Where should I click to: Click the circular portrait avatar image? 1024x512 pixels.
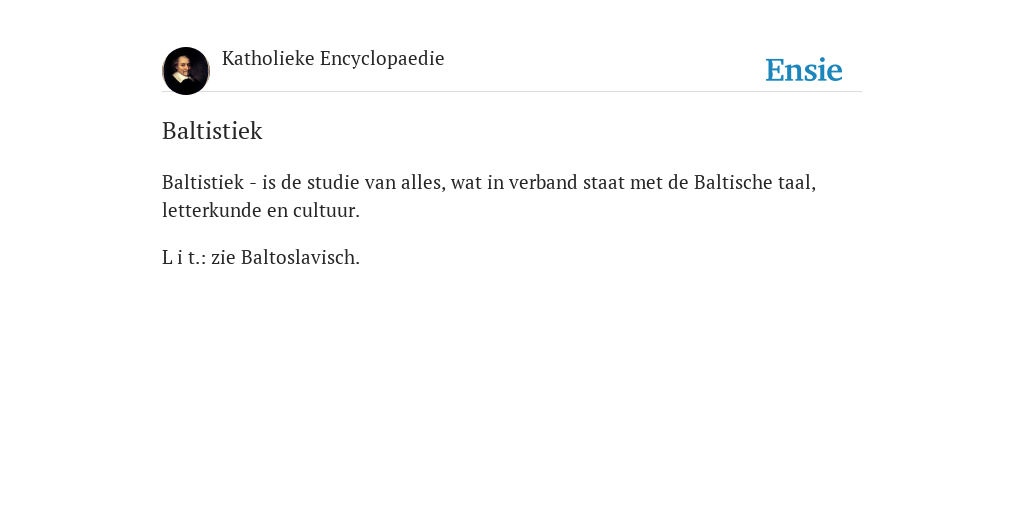(x=185, y=71)
